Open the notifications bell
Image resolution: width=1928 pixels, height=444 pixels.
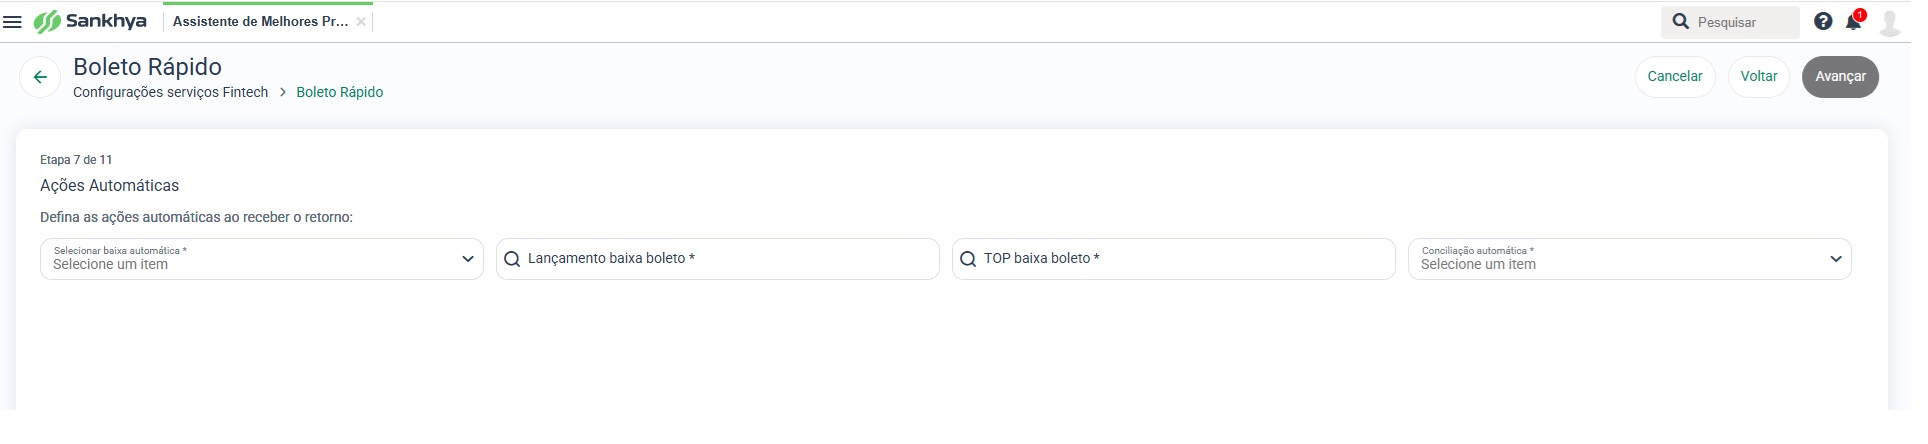tap(1853, 21)
